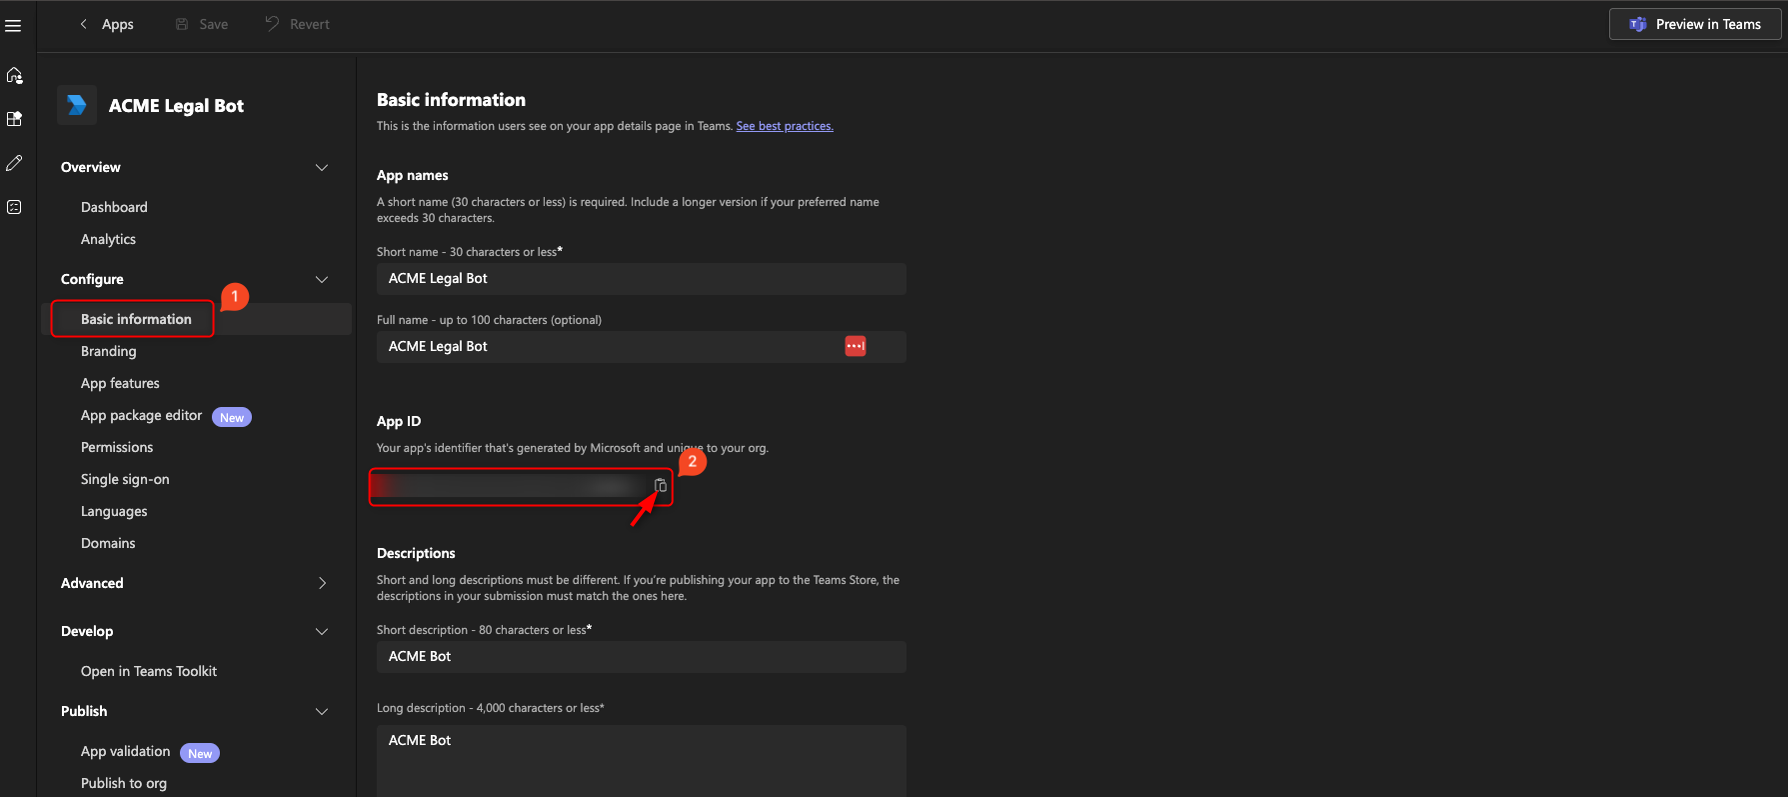
Task: Open the Apps icon in left rail
Action: [x=14, y=119]
